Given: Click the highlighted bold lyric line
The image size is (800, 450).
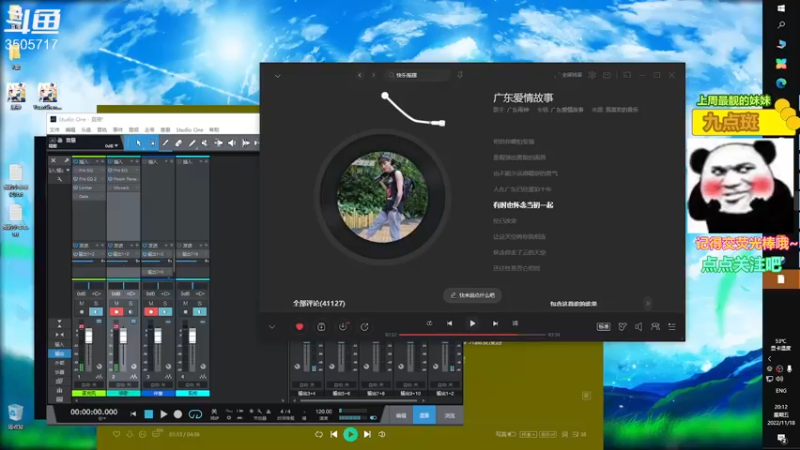Looking at the screenshot, I should (523, 205).
